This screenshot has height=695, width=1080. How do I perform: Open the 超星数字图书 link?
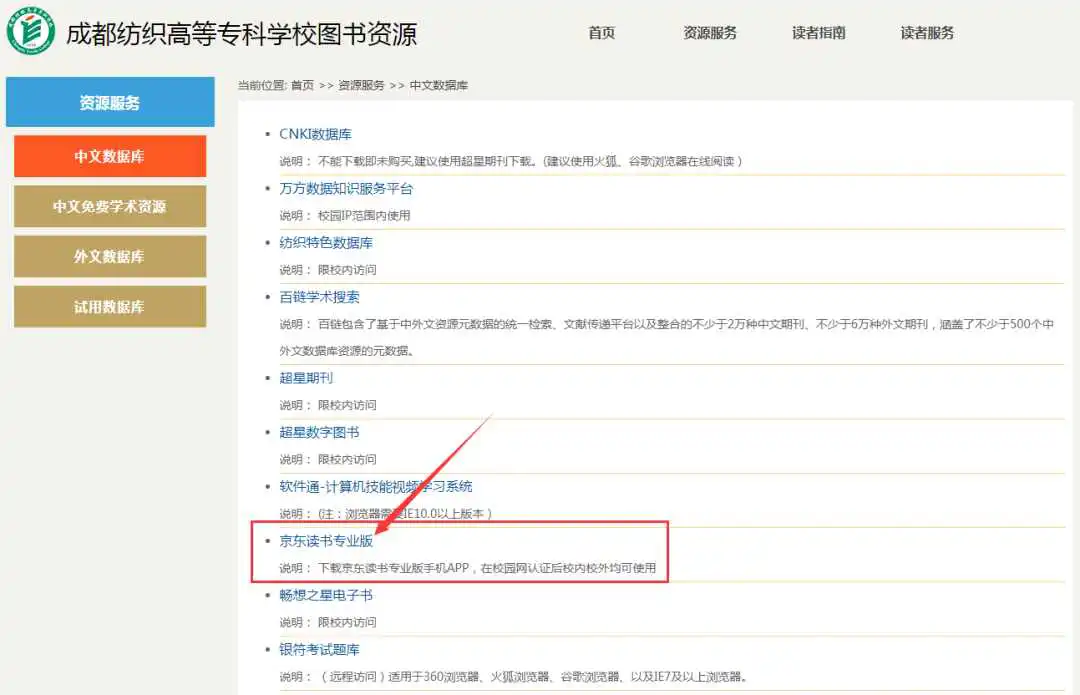coord(319,432)
